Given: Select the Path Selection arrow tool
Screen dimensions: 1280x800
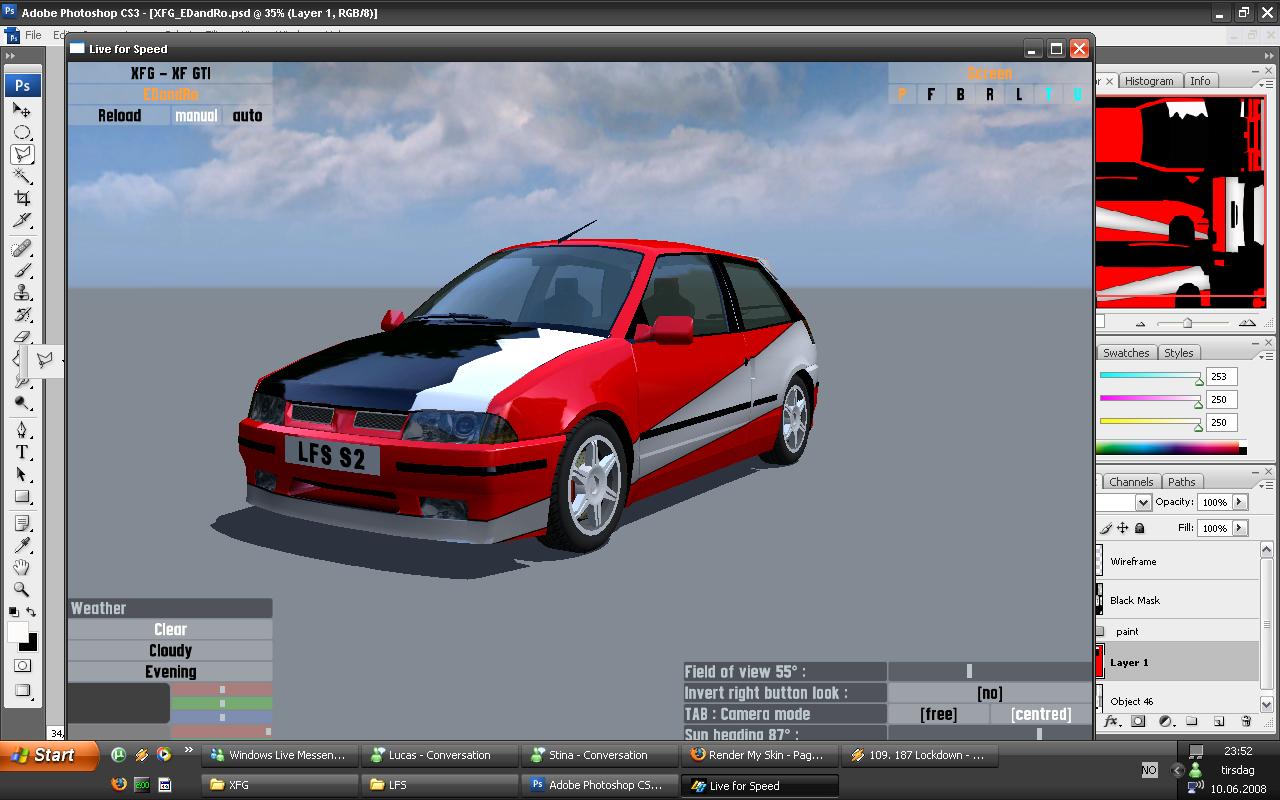Looking at the screenshot, I should [22, 474].
